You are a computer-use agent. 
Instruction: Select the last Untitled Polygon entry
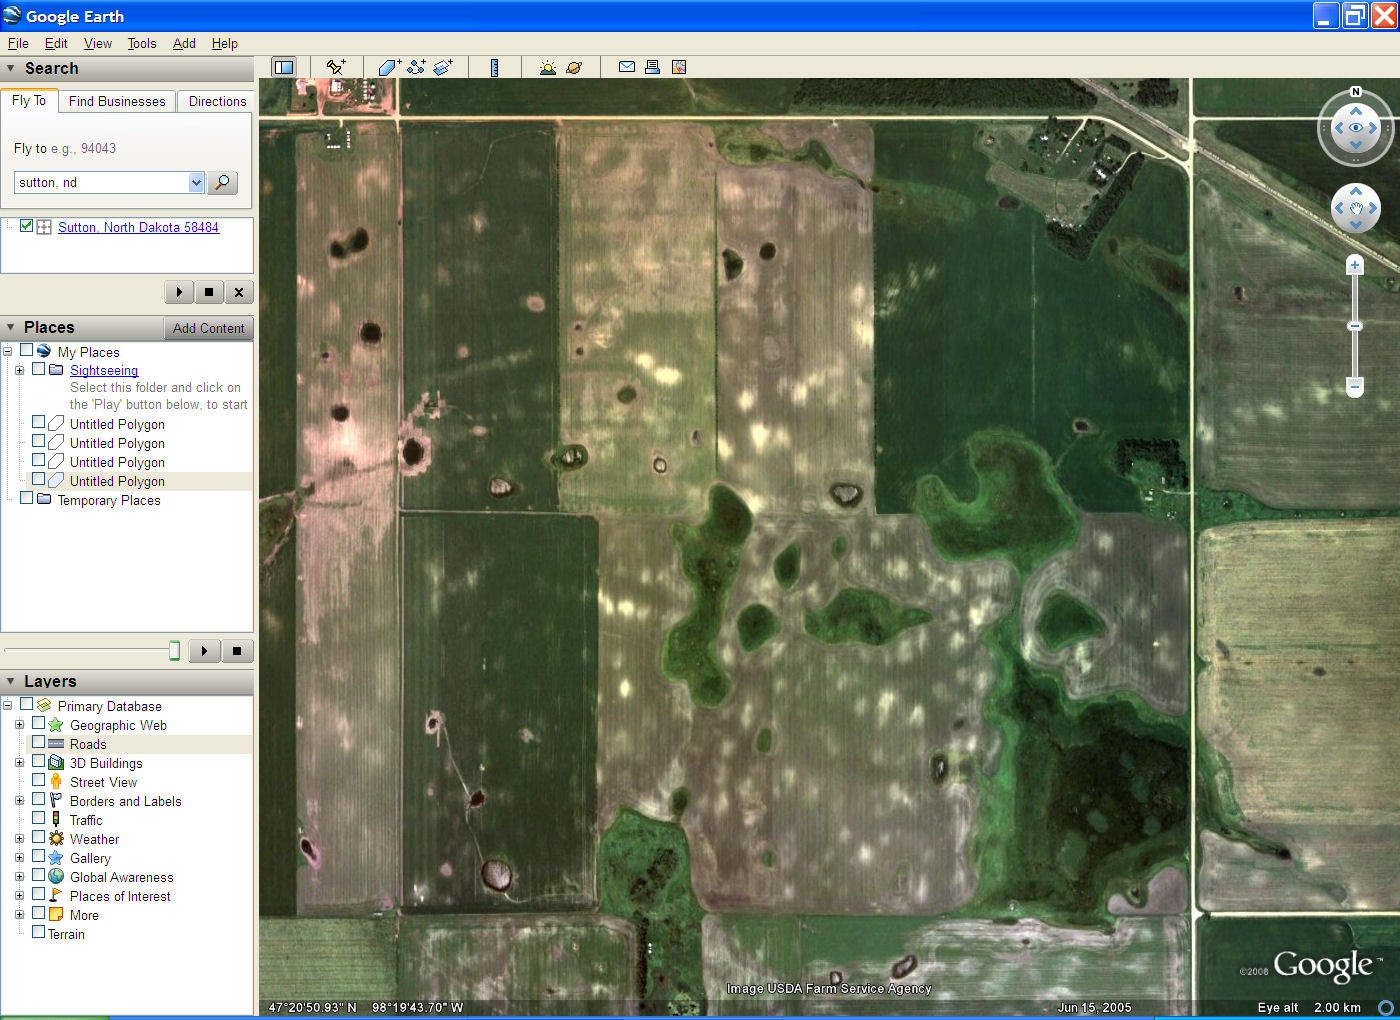117,481
